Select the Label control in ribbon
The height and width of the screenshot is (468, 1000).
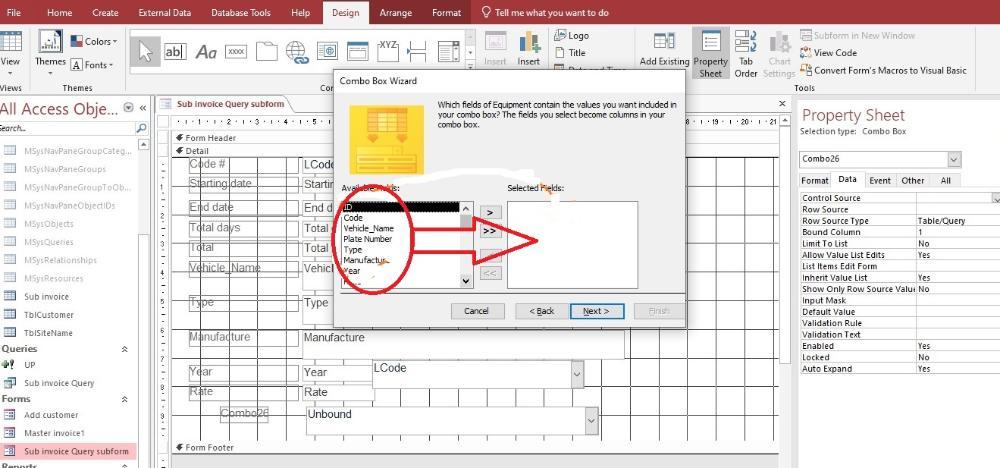[206, 51]
